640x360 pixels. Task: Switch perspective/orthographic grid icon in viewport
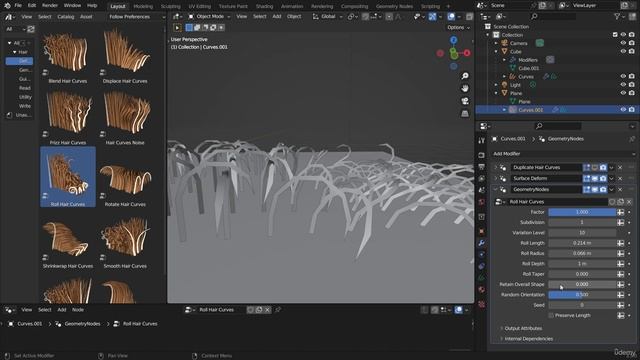tap(465, 113)
